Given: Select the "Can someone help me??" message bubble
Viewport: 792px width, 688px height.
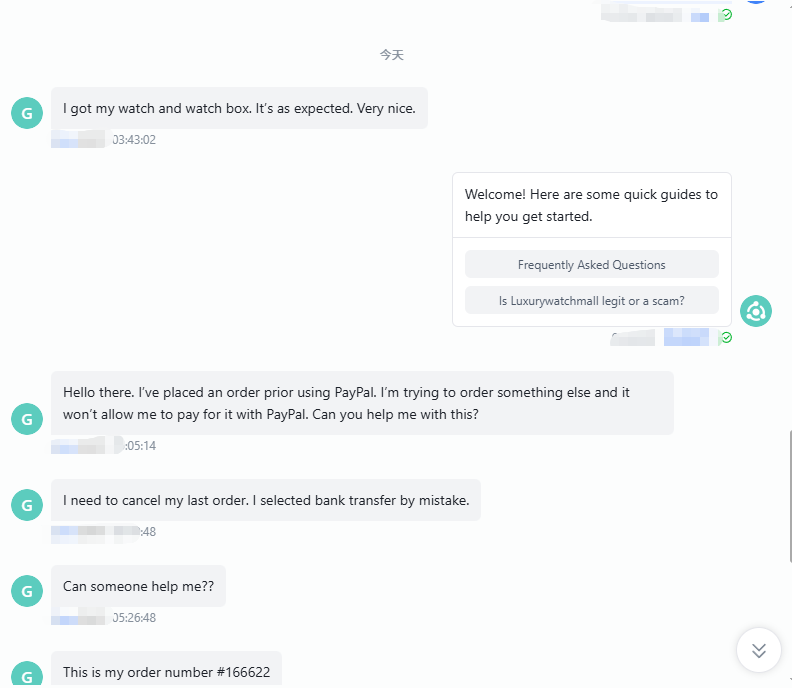Looking at the screenshot, I should pyautogui.click(x=138, y=586).
